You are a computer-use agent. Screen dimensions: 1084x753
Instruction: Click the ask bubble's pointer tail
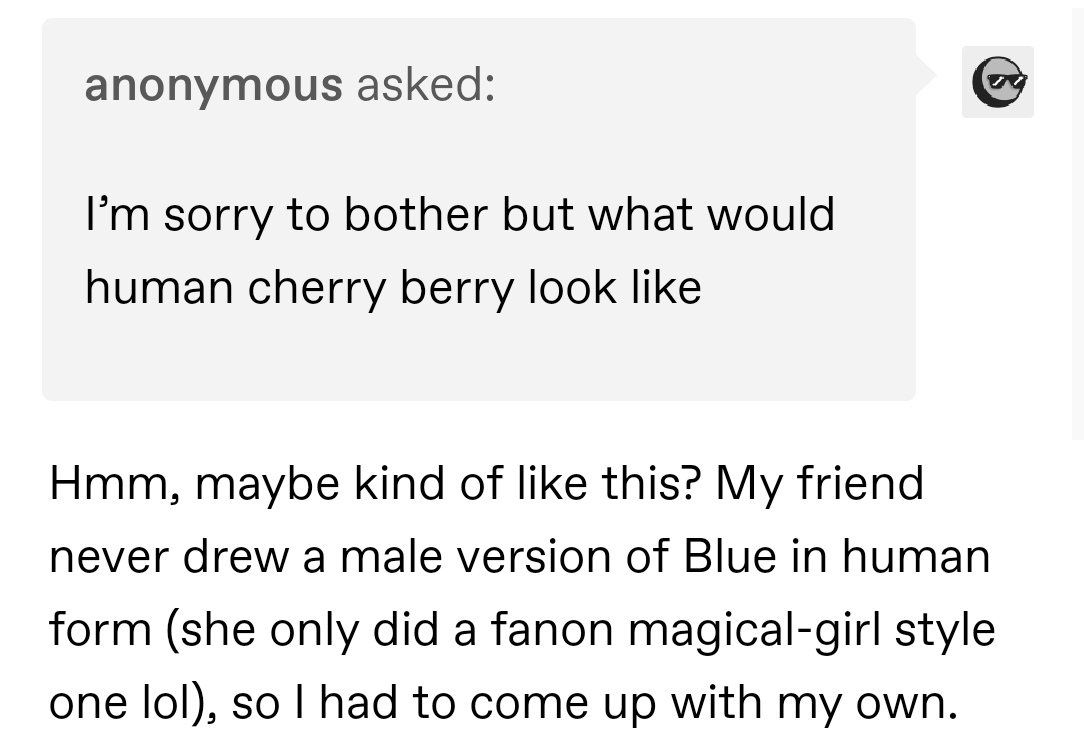[x=924, y=75]
